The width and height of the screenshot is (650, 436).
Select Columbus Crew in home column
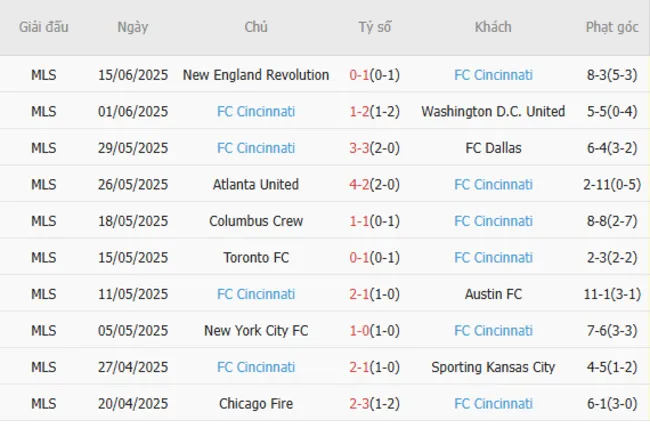[256, 221]
